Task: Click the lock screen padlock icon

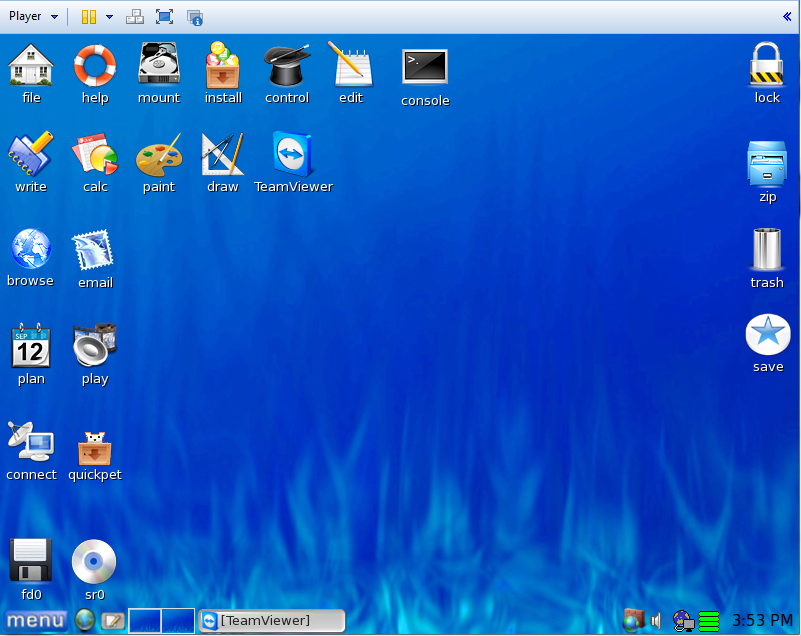Action: tap(767, 65)
